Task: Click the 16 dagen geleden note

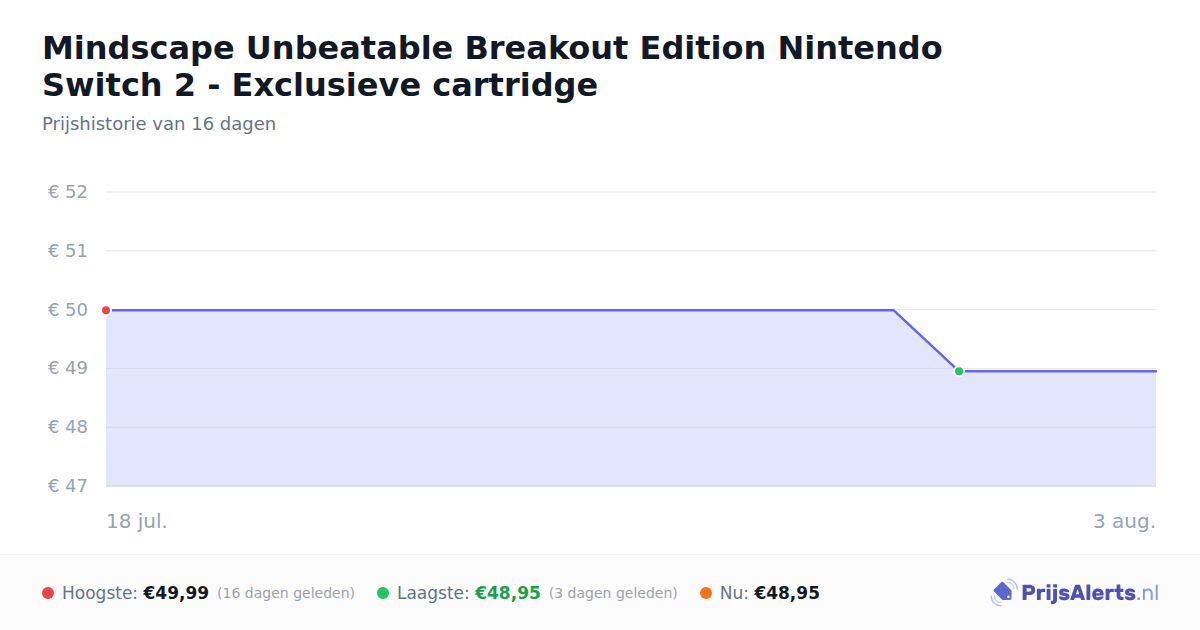Action: (x=286, y=593)
